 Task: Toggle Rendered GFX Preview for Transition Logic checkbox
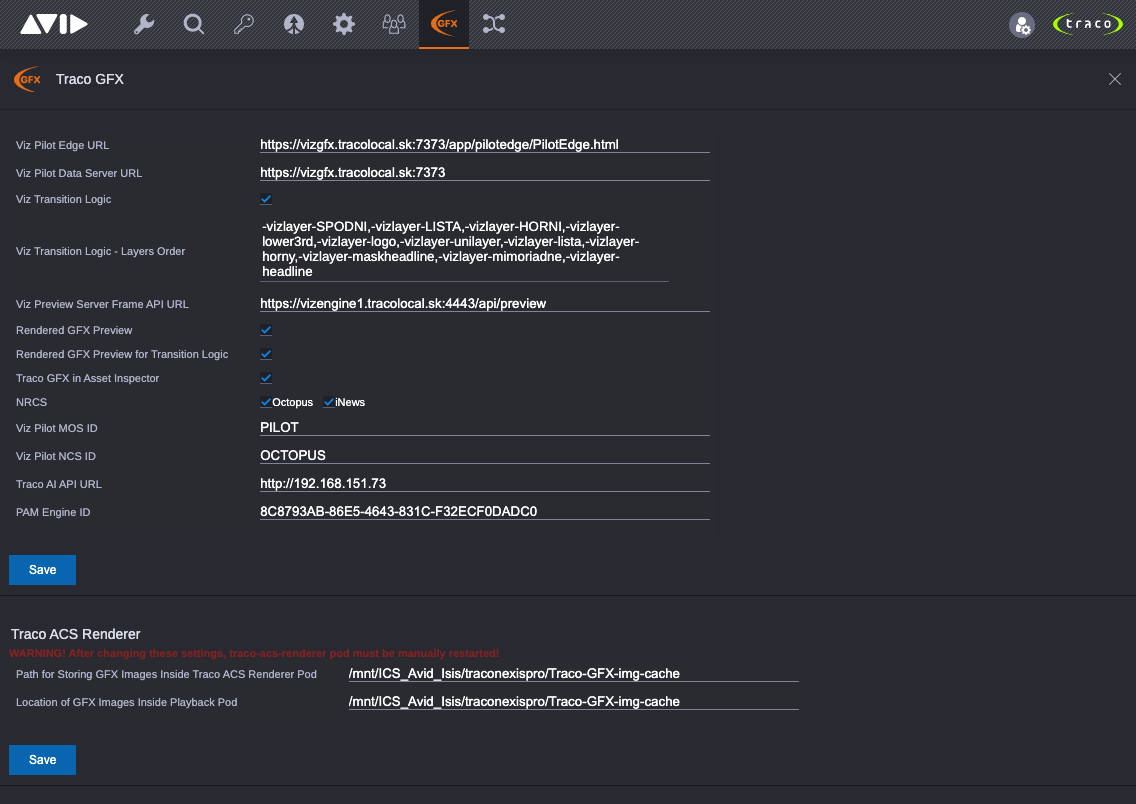266,354
